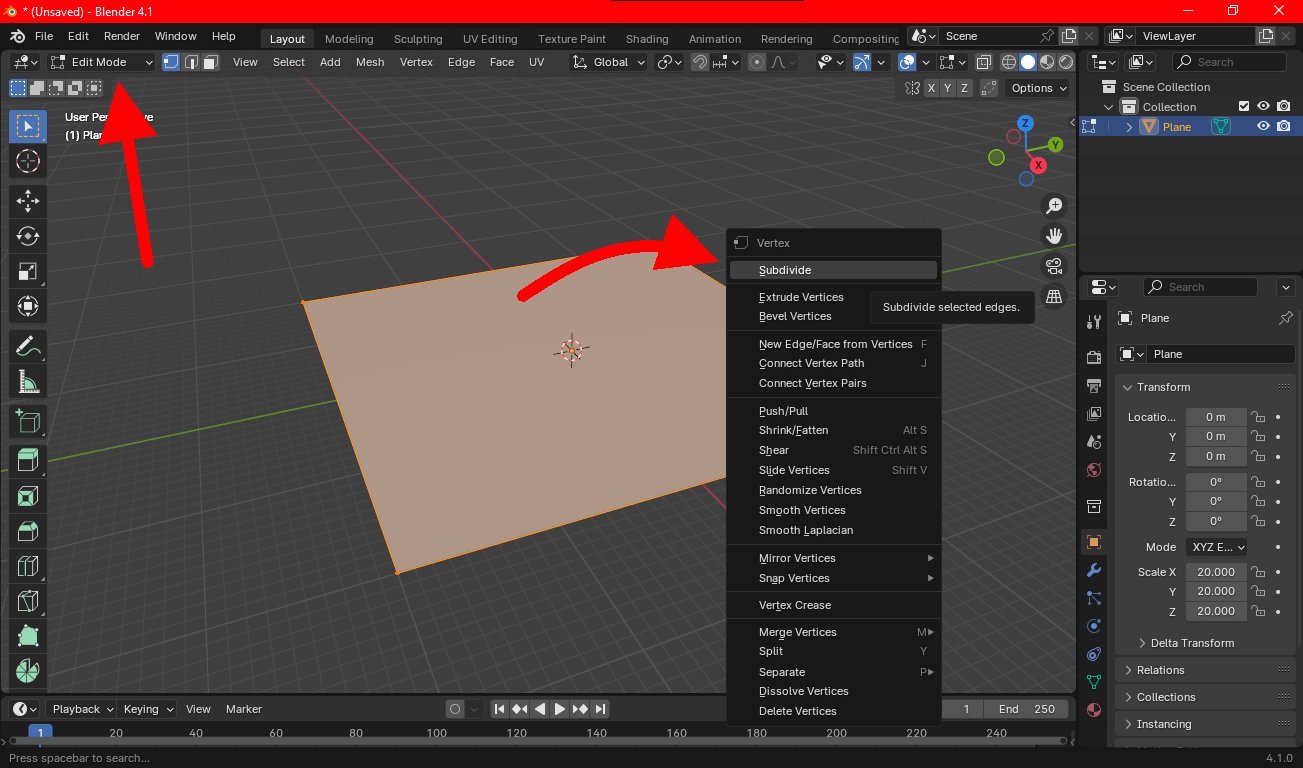This screenshot has height=768, width=1303.
Task: Choose Subdivide from the Vertex menu
Action: [x=833, y=270]
